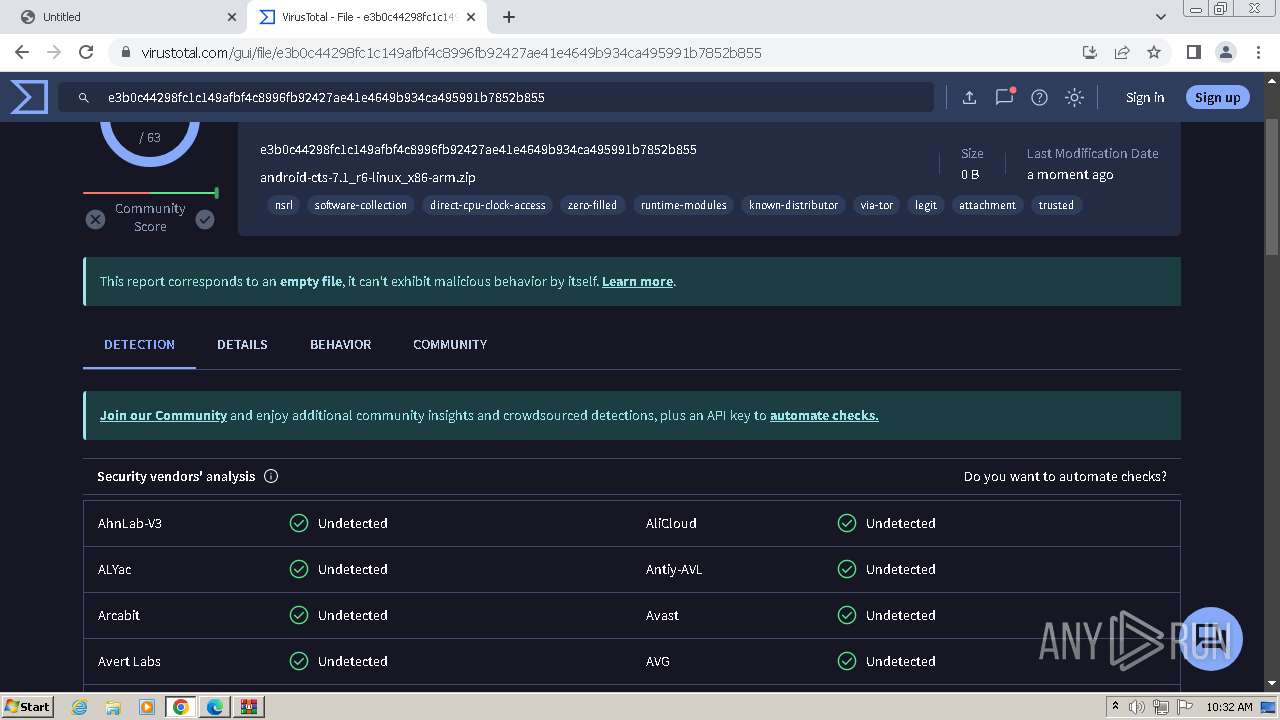Toggle the browser side panel icon

coord(1193,52)
